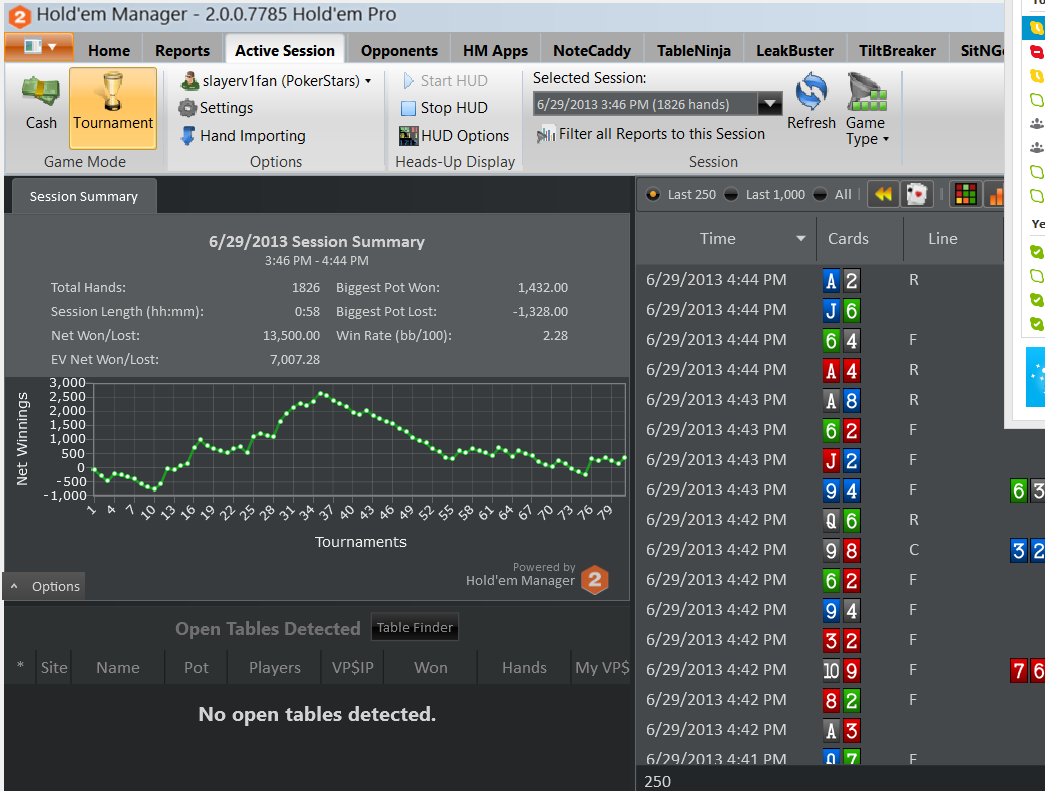The width and height of the screenshot is (1045, 791).
Task: Click the colored grid heat map icon
Action: point(965,195)
